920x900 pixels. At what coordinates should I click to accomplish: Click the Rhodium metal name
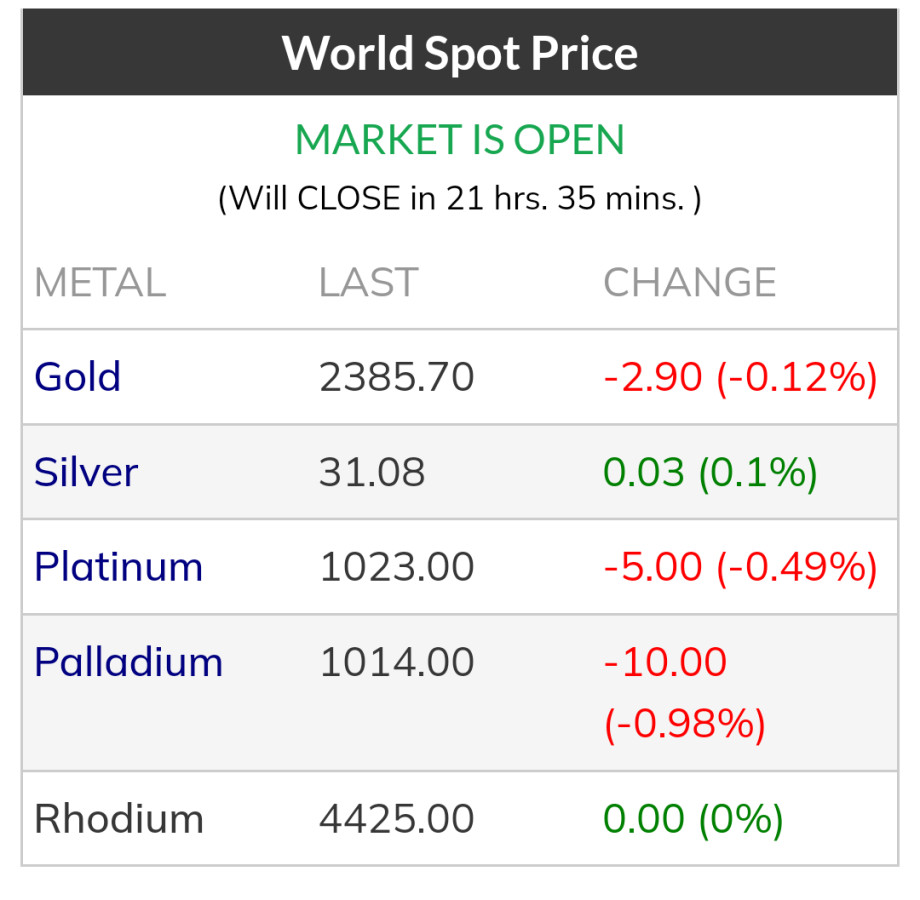pyautogui.click(x=118, y=819)
